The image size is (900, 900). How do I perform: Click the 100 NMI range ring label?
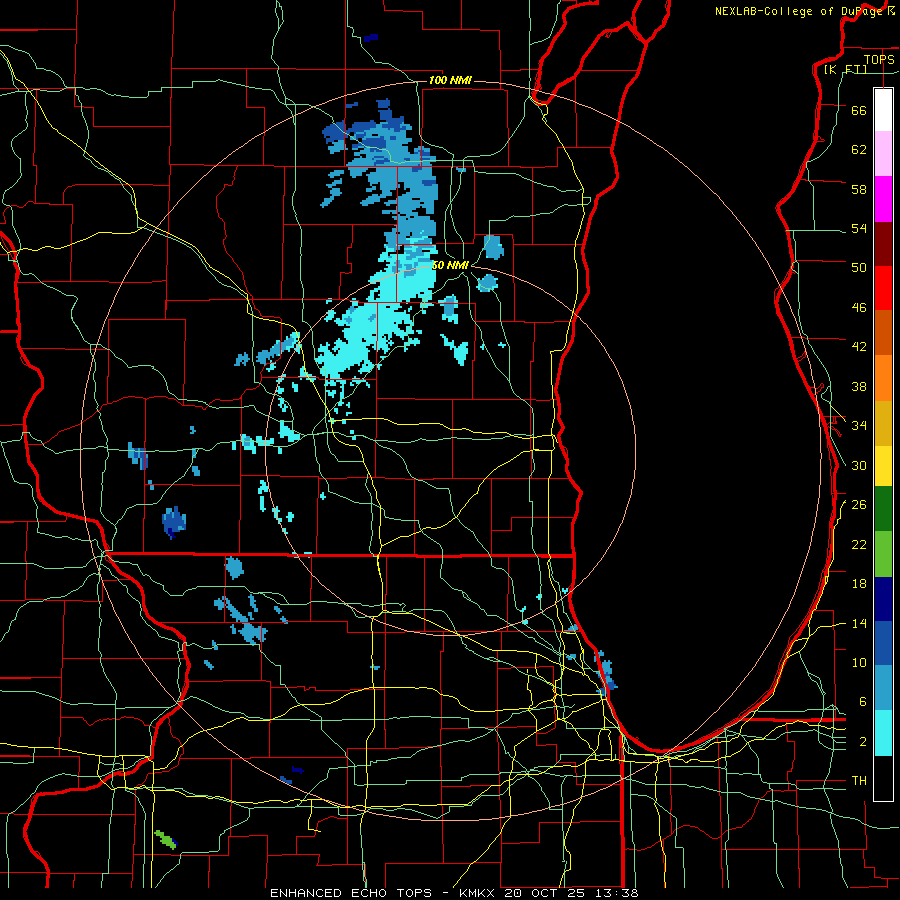click(x=450, y=80)
